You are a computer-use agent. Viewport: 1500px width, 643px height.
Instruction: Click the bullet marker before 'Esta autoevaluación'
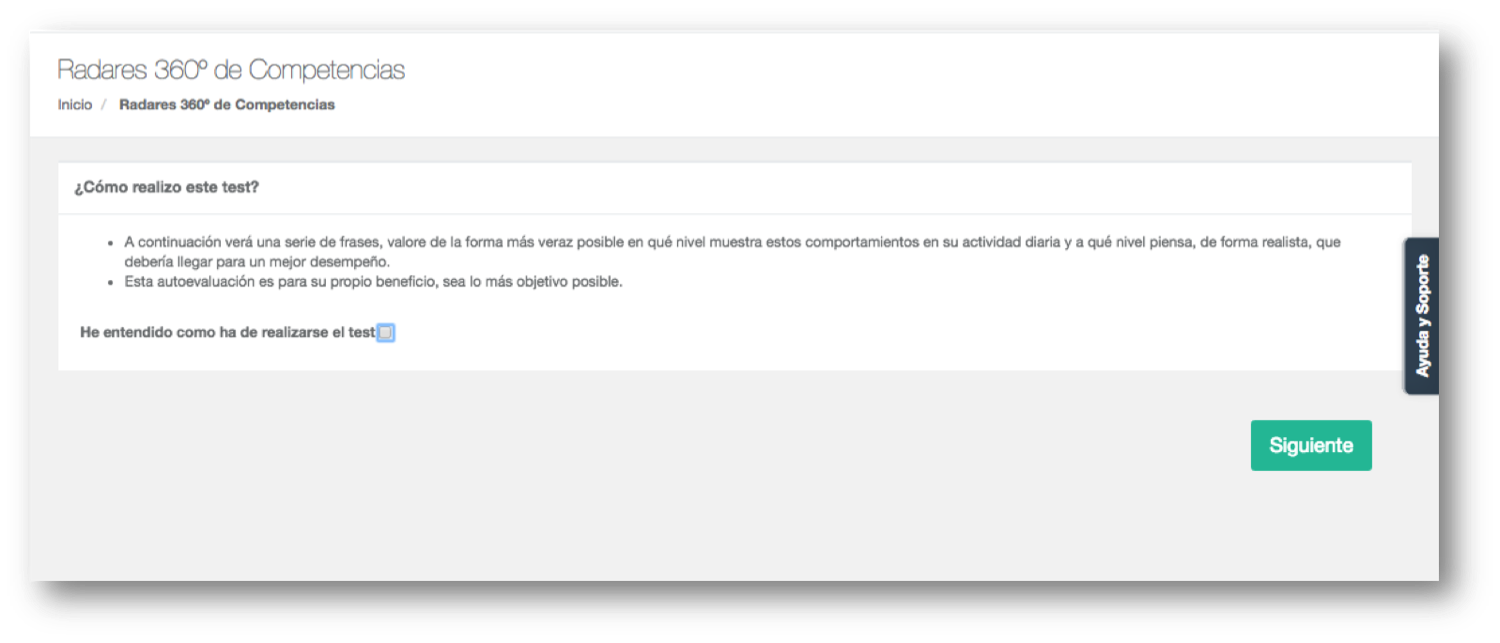[111, 282]
